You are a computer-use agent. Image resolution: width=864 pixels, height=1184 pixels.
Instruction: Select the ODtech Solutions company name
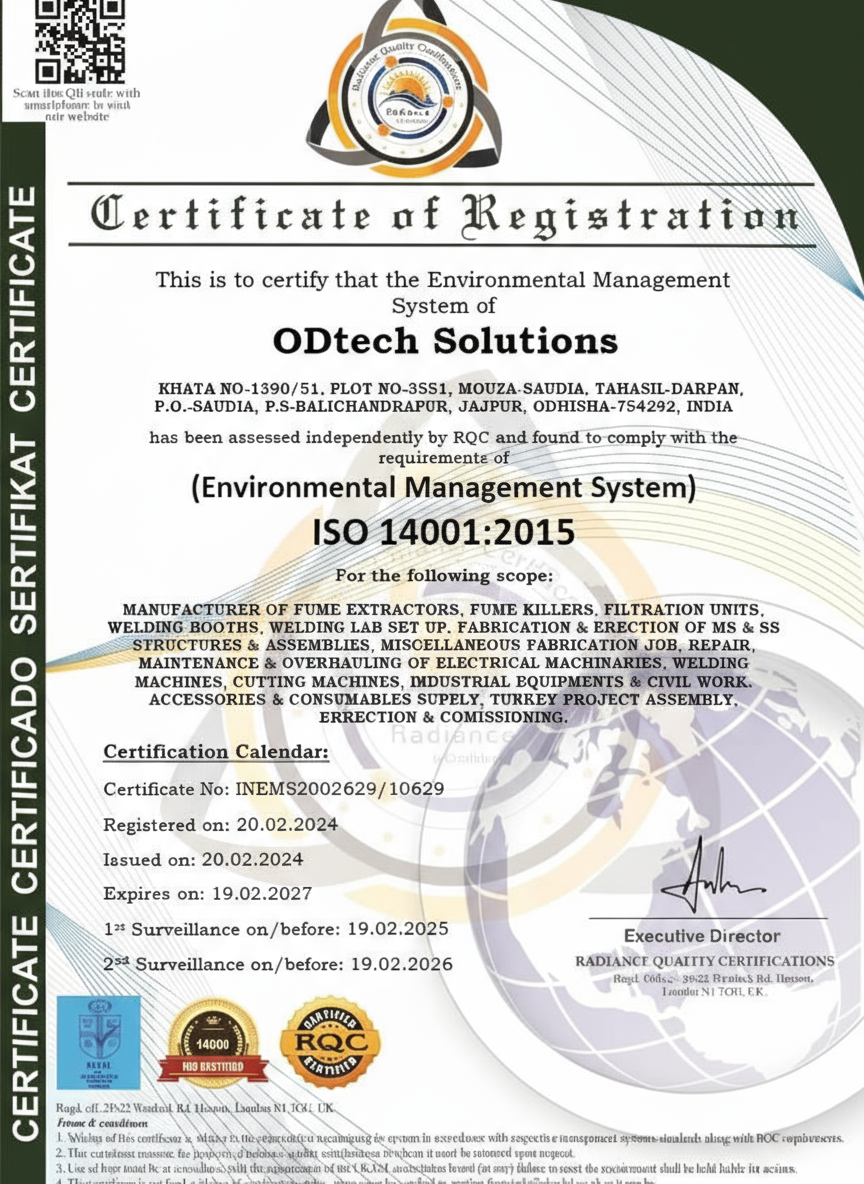(x=445, y=341)
